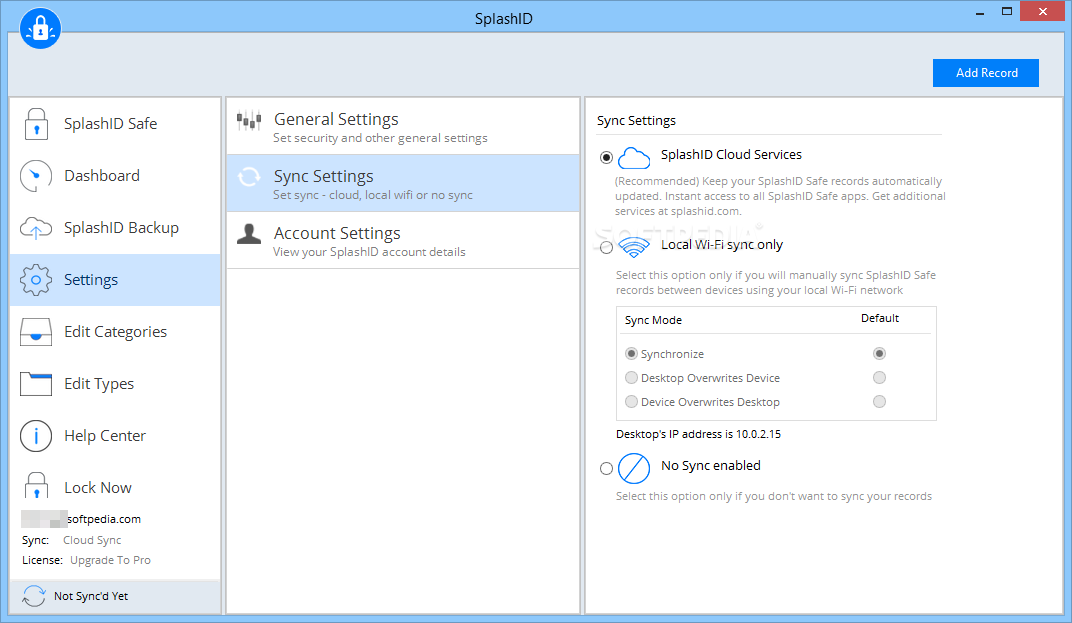The width and height of the screenshot is (1072, 623).
Task: Click the SplashID Cloud Services cloud icon
Action: (634, 158)
